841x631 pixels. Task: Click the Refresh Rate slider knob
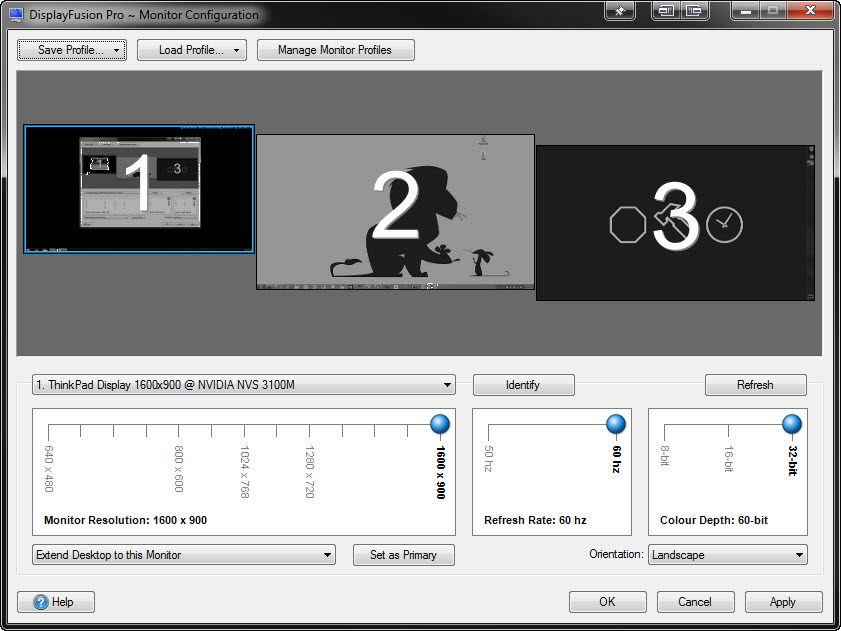click(x=616, y=425)
